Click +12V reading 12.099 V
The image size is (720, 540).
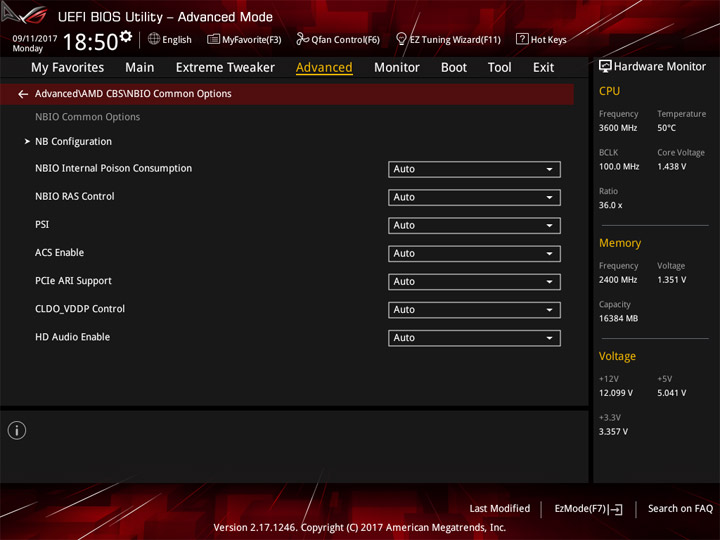616,393
